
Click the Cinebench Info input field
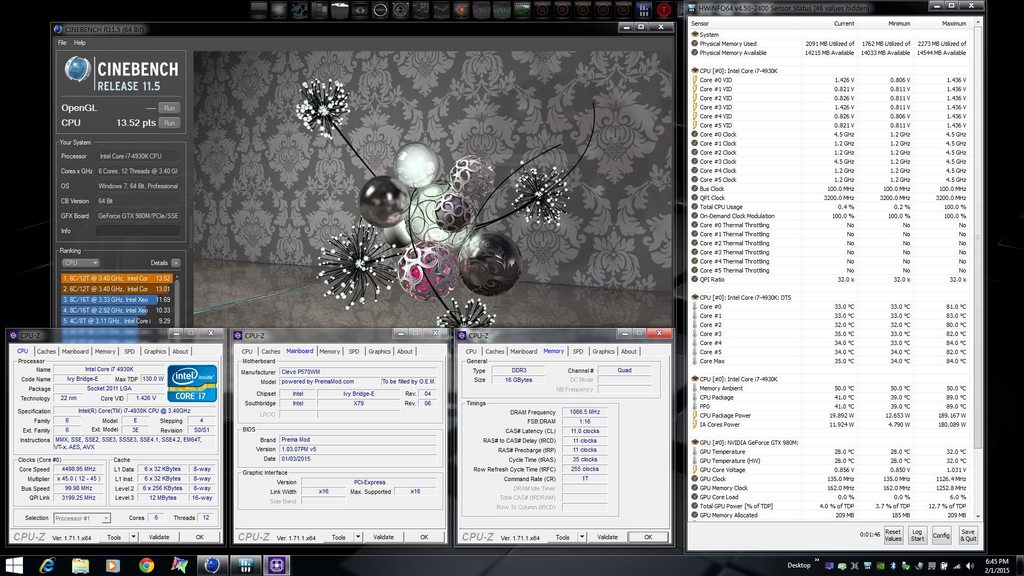pyautogui.click(x=138, y=229)
